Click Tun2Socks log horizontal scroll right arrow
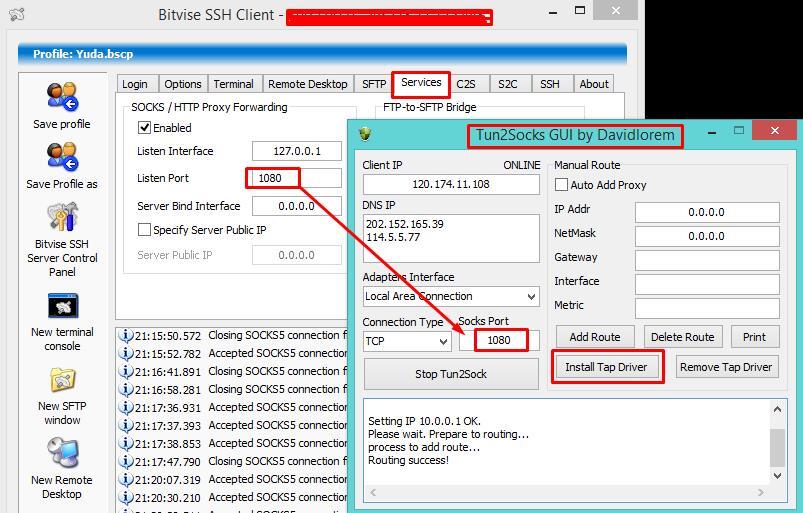 760,493
